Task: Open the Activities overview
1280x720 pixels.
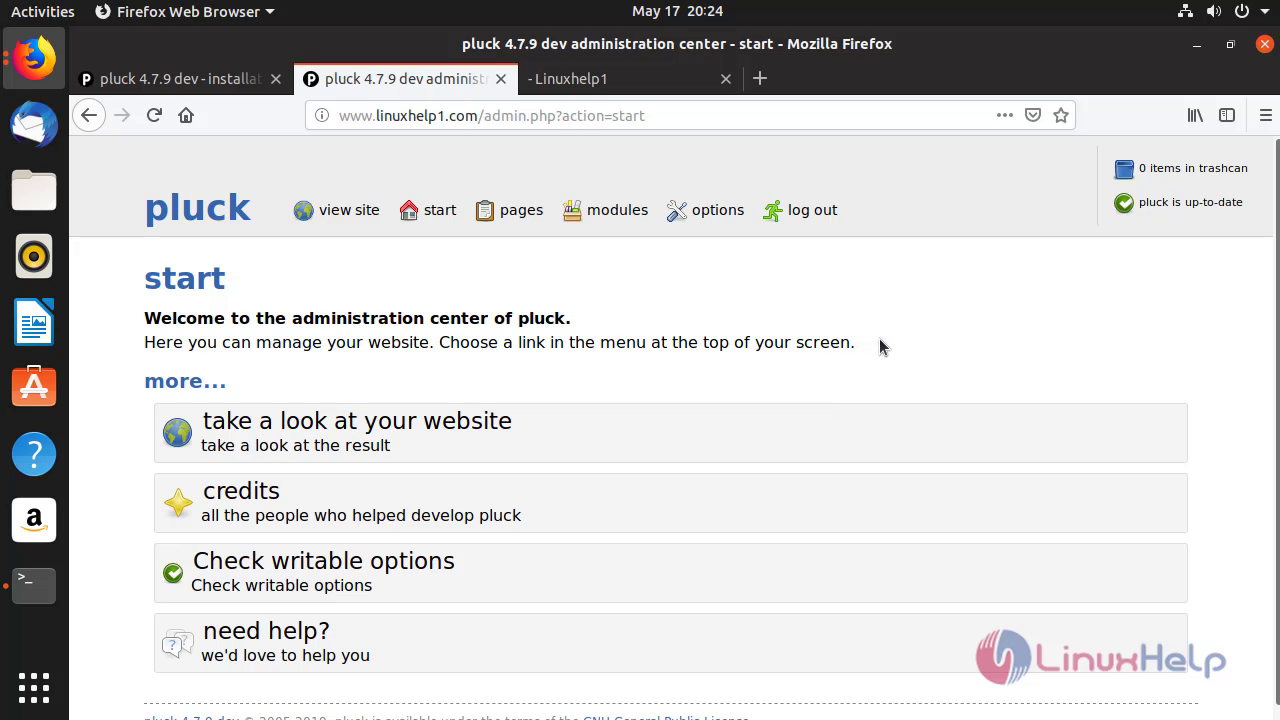Action: 42,11
